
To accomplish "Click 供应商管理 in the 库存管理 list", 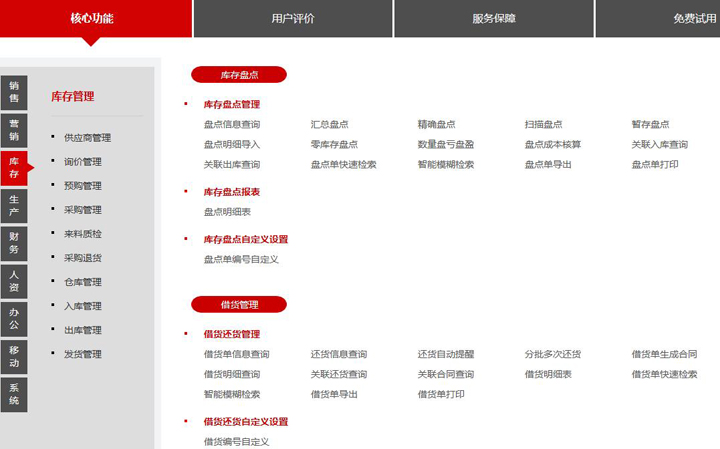I will click(87, 138).
